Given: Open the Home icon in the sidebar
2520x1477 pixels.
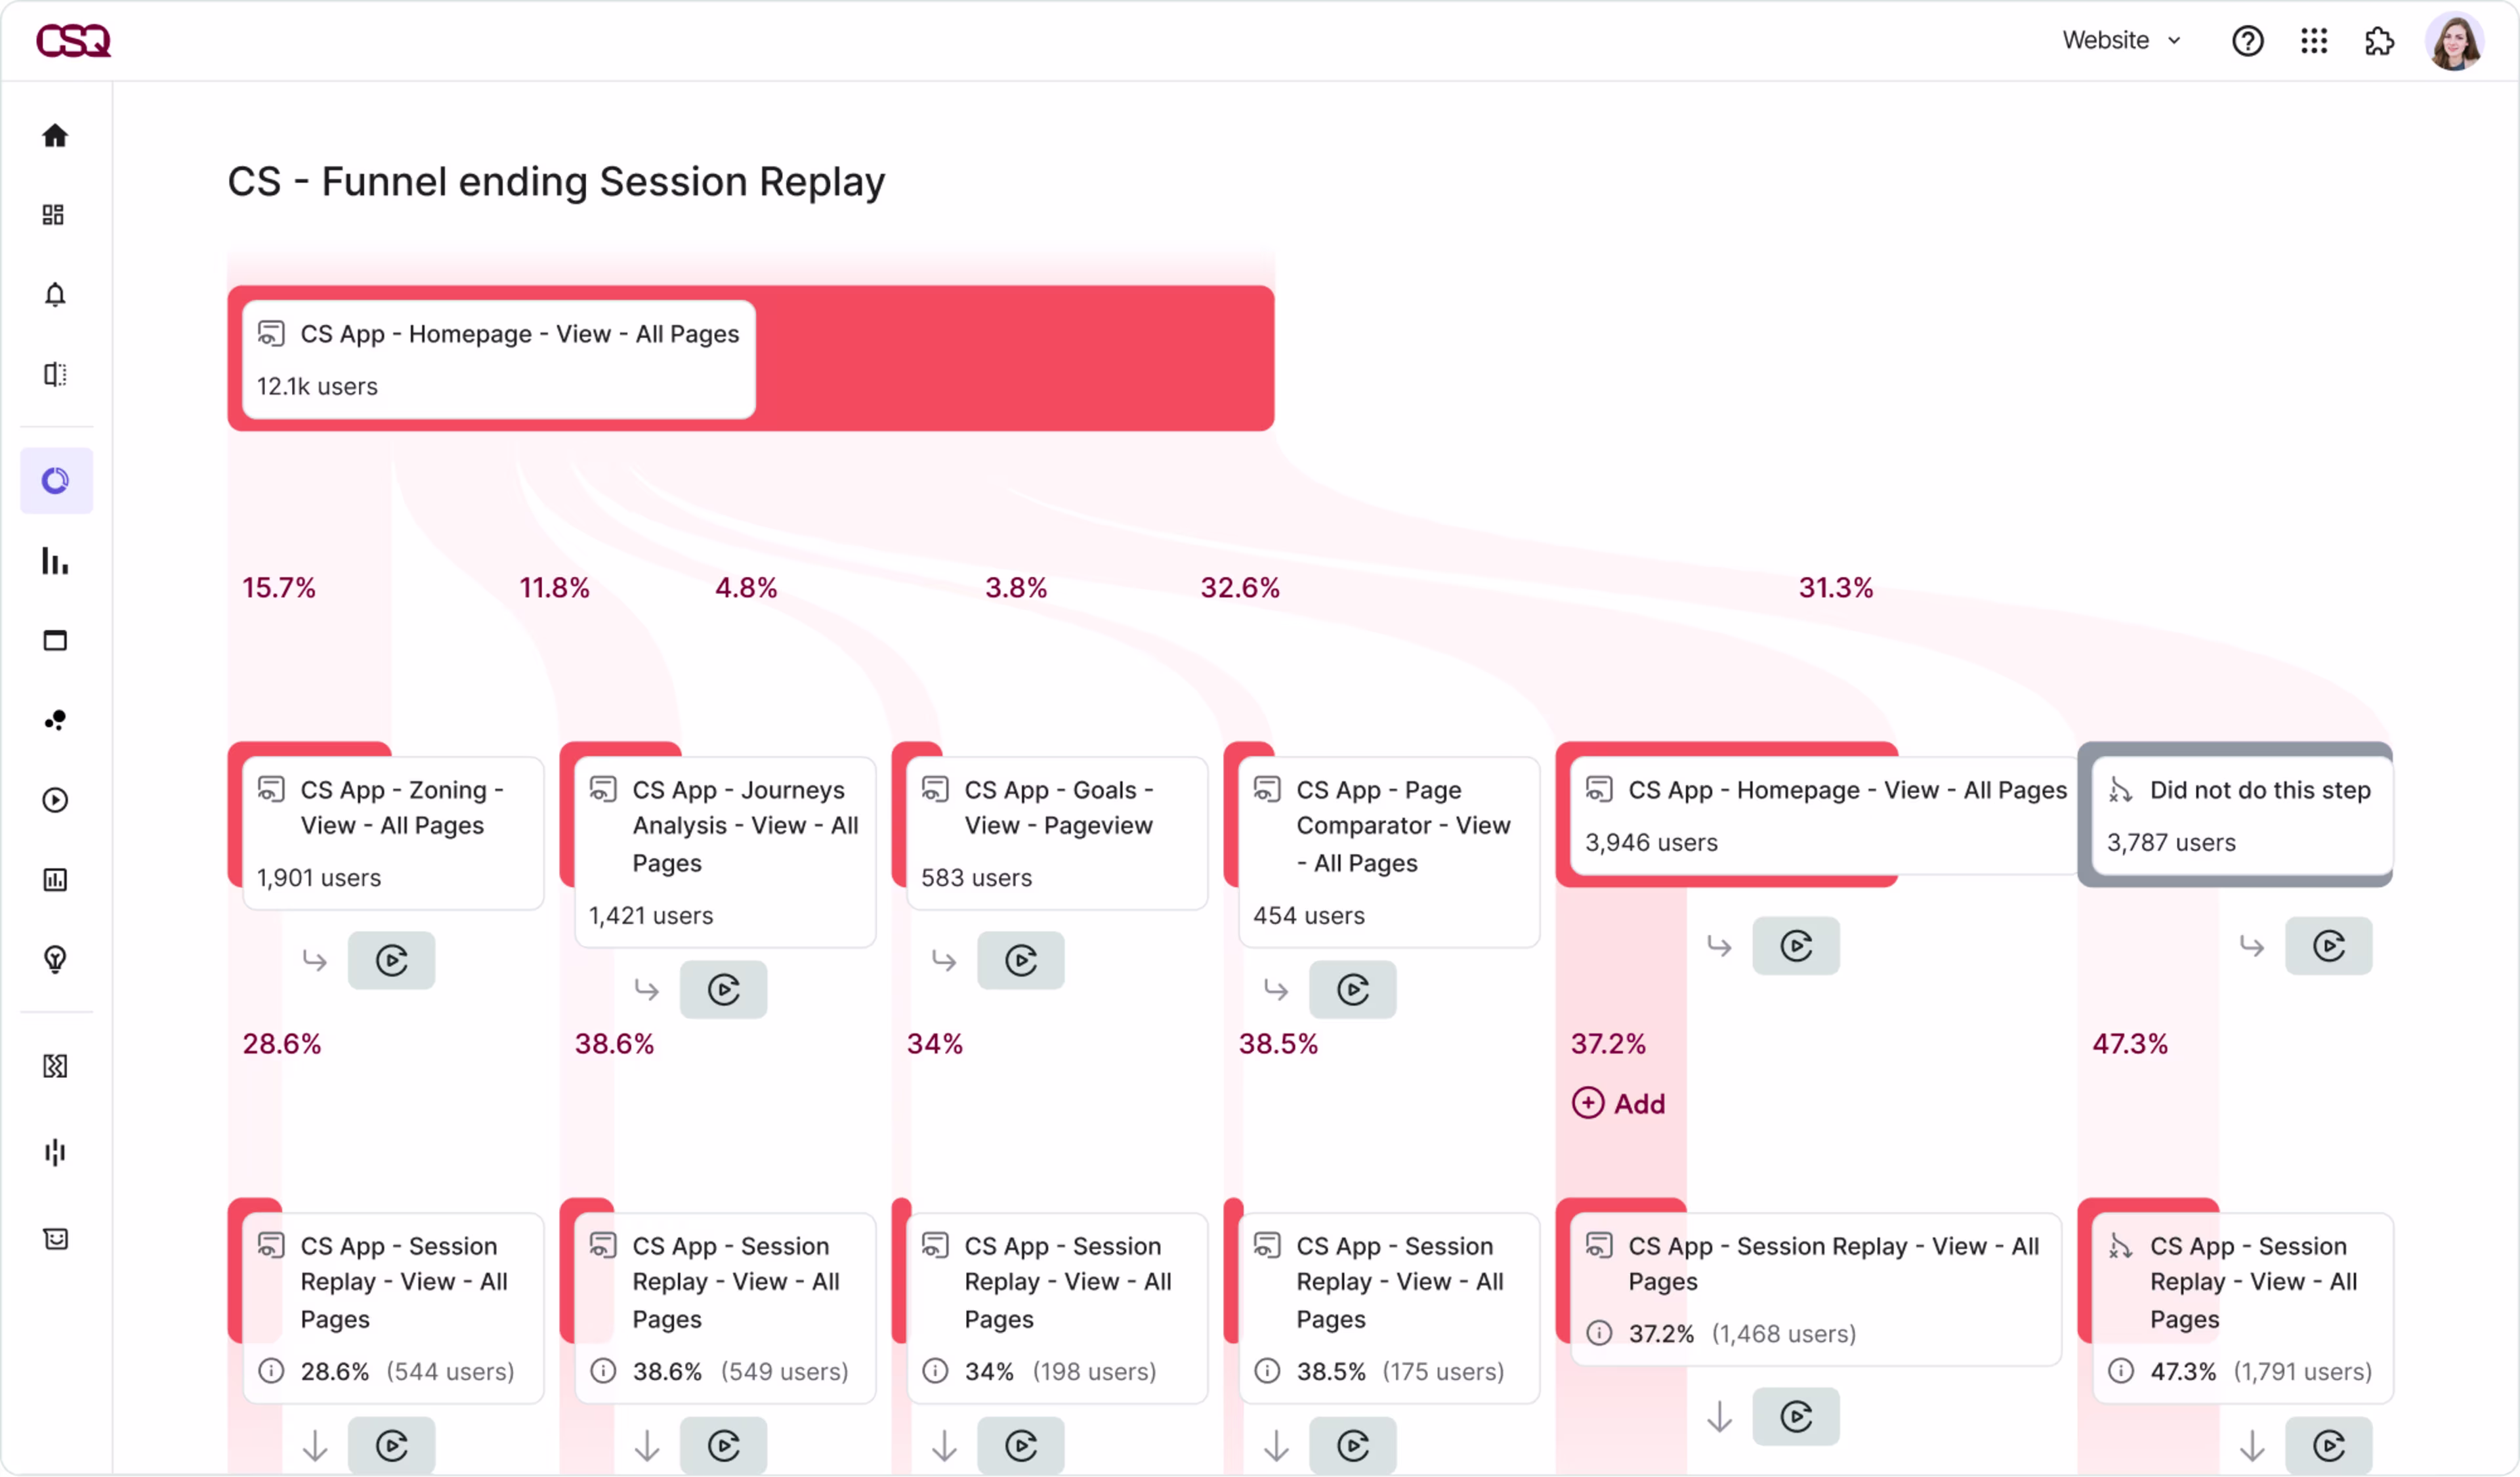Looking at the screenshot, I should [x=56, y=136].
